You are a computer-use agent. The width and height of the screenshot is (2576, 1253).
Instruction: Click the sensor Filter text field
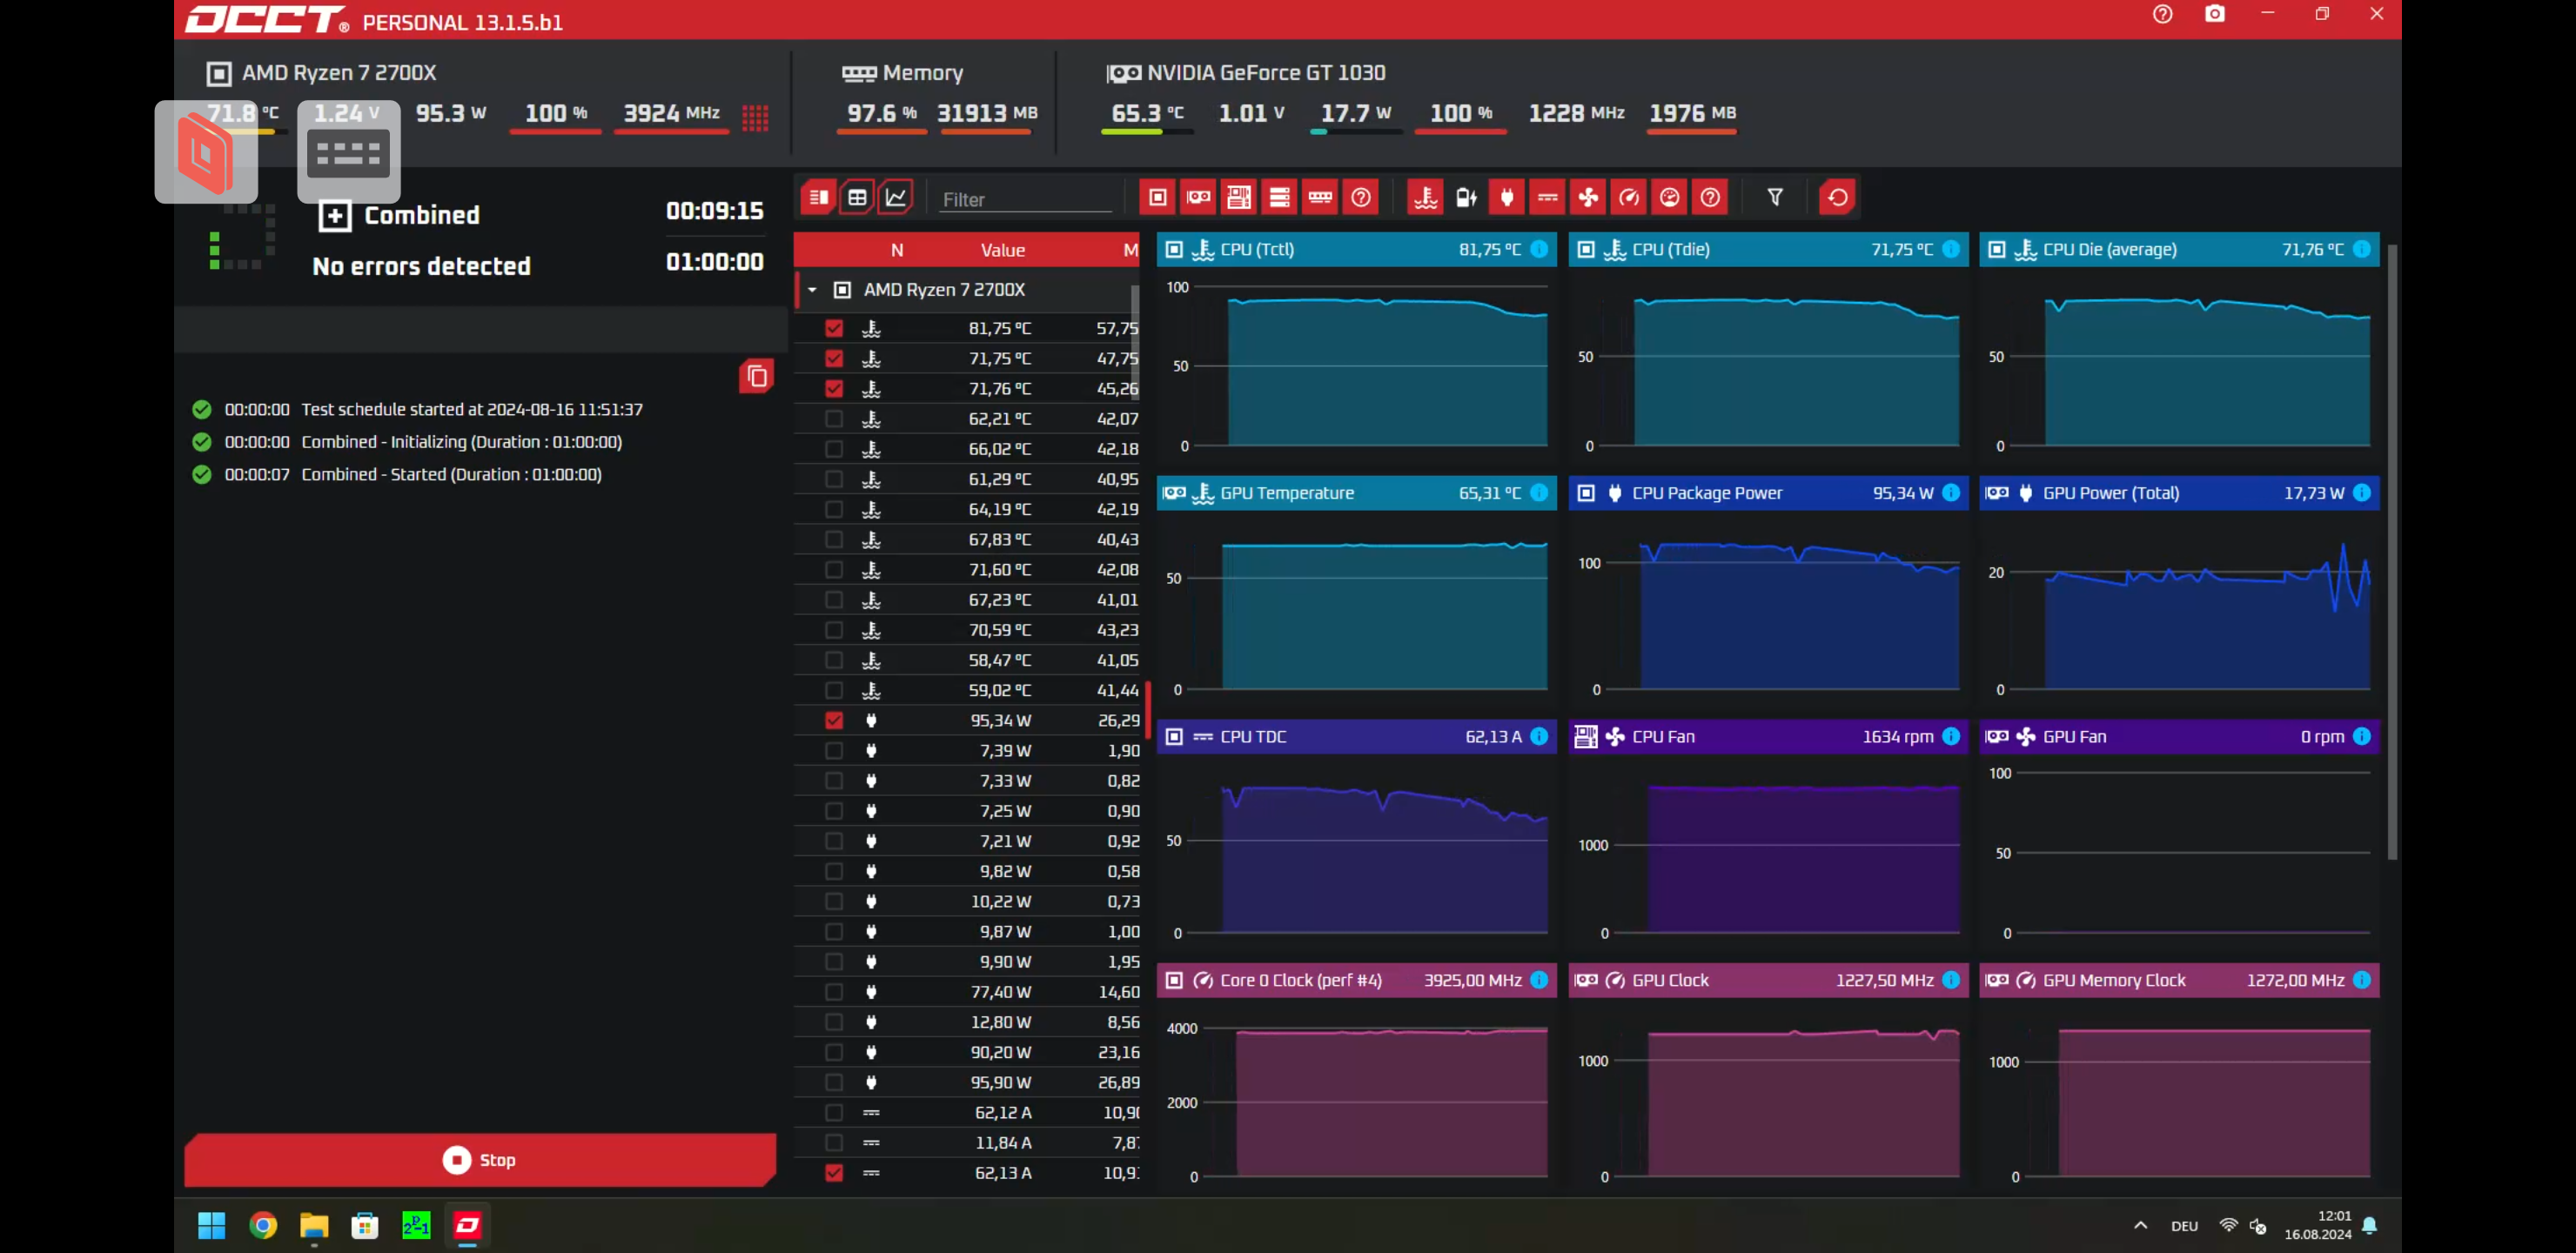(1025, 199)
